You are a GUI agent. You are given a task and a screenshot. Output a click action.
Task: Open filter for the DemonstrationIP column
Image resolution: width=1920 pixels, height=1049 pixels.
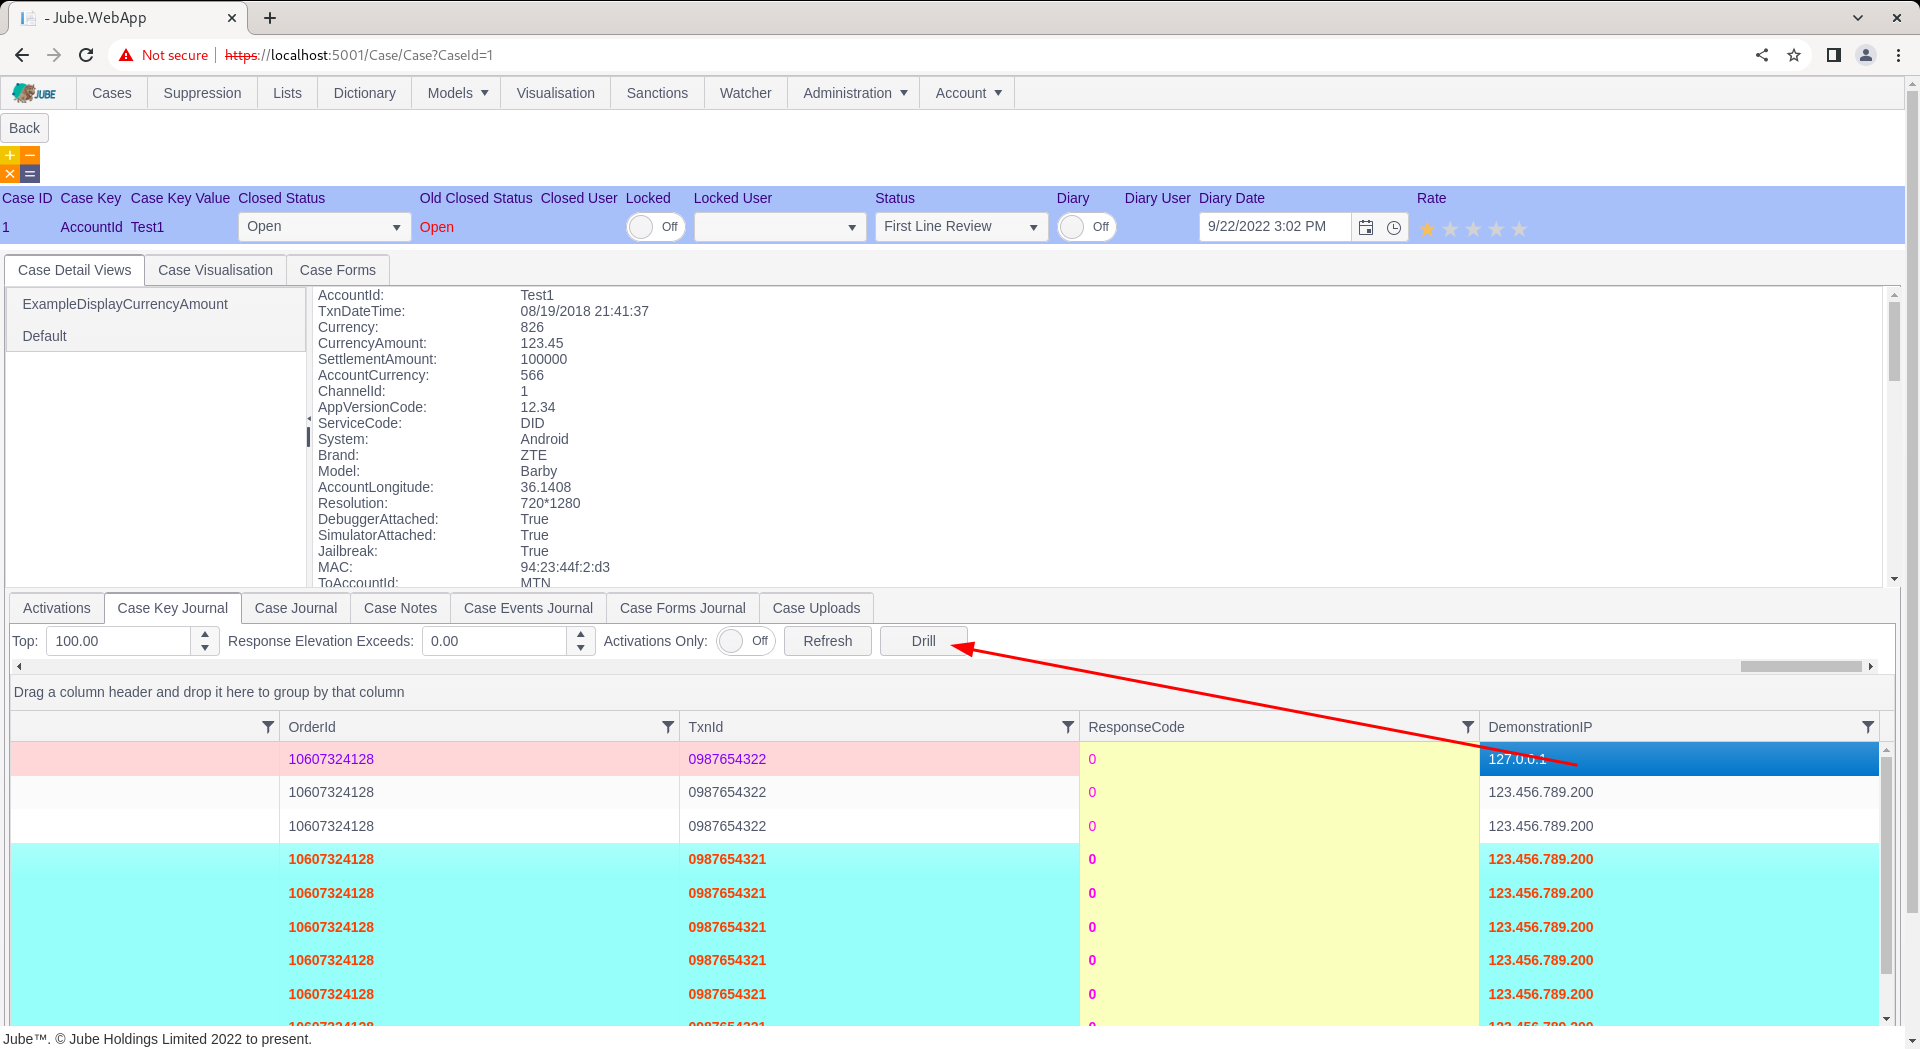[x=1867, y=727]
